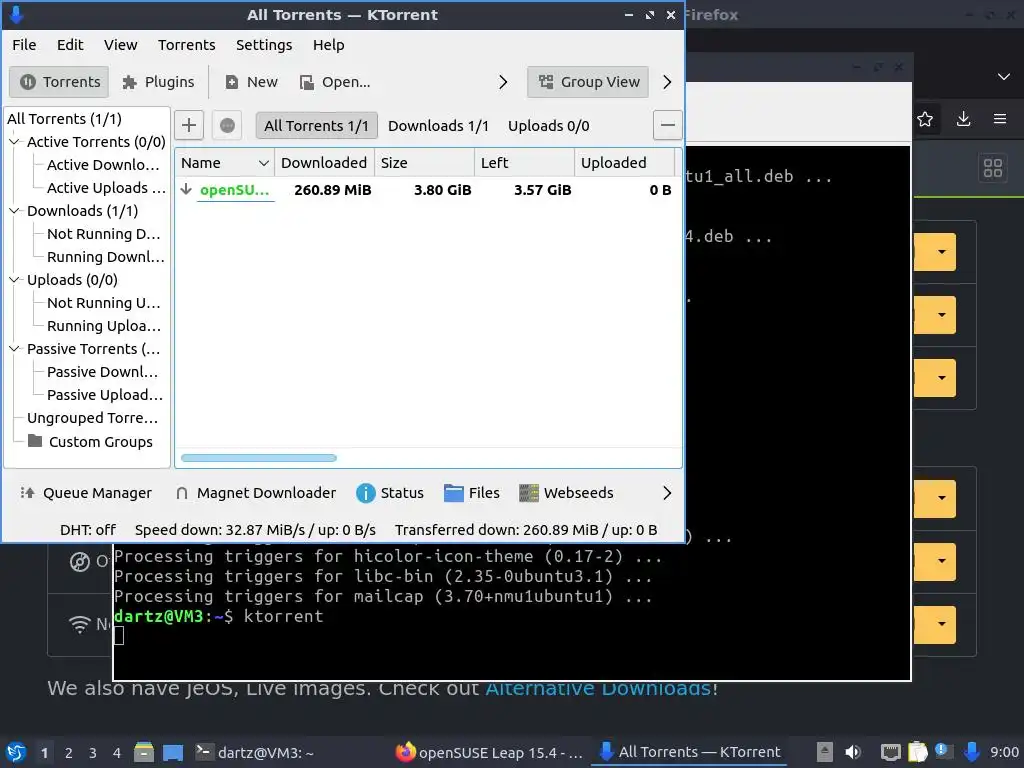1024x768 pixels.
Task: Collapse the Active Torrents (0/0) tree node
Action: point(14,142)
